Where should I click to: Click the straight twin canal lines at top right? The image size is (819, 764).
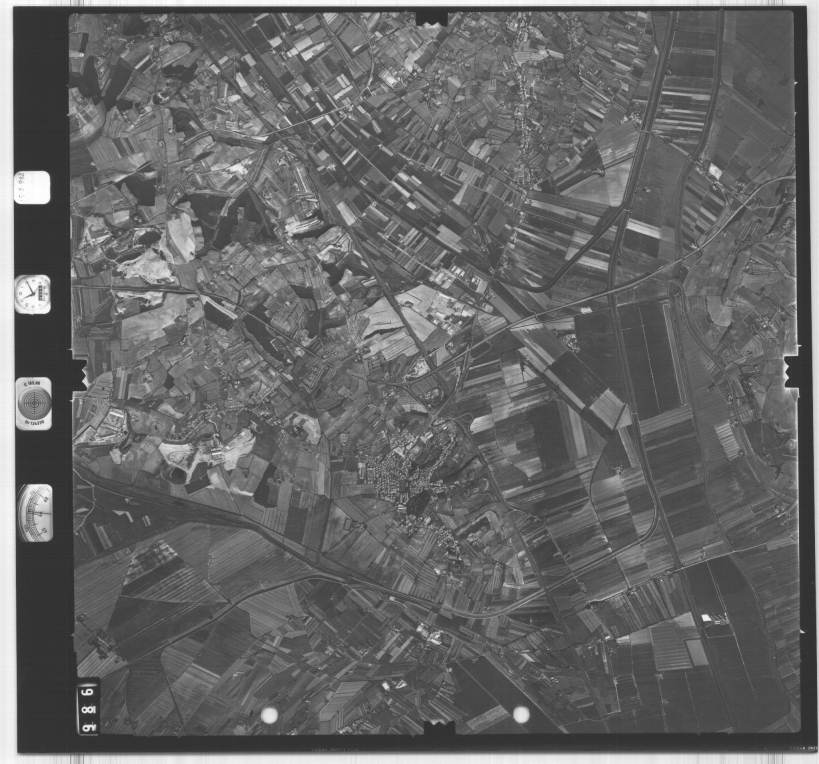coord(690,90)
